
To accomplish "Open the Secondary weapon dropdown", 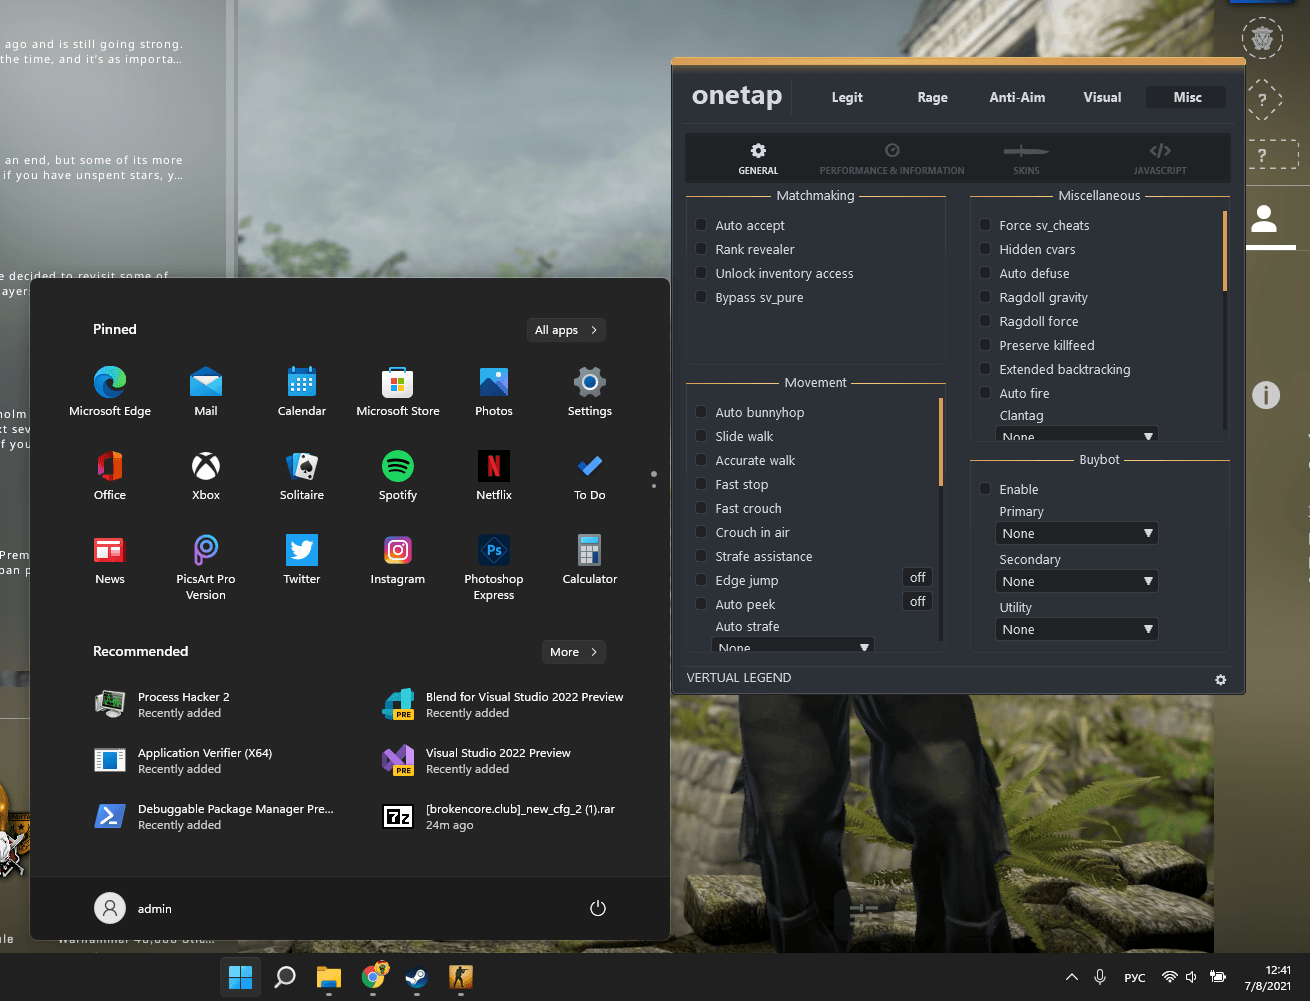I will pyautogui.click(x=1077, y=581).
